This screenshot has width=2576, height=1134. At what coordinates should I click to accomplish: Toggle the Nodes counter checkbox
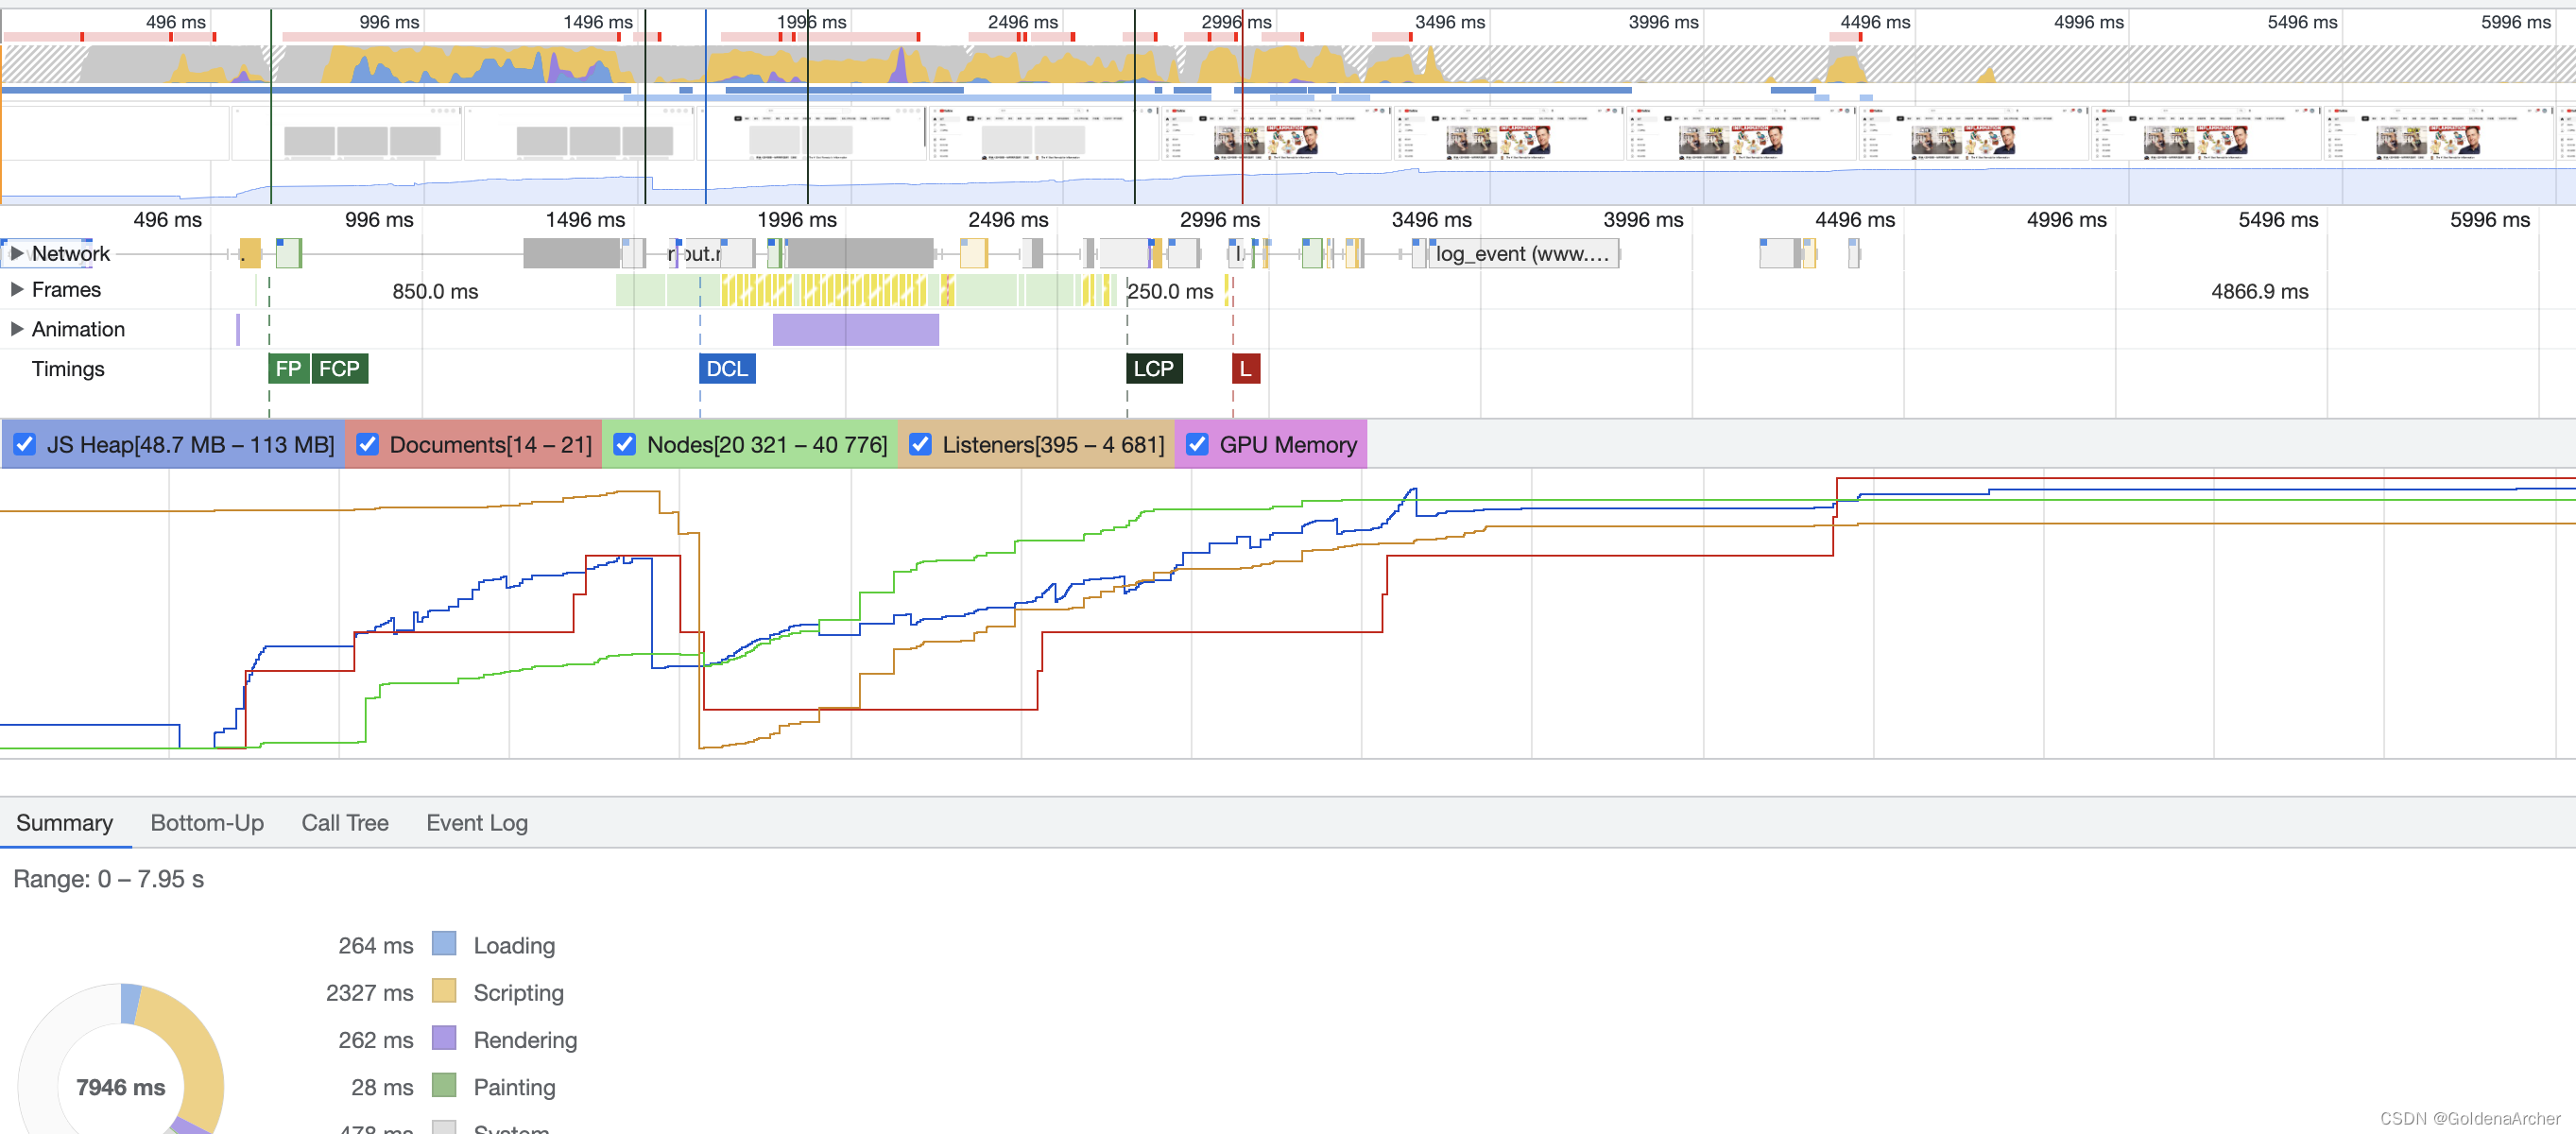(625, 445)
